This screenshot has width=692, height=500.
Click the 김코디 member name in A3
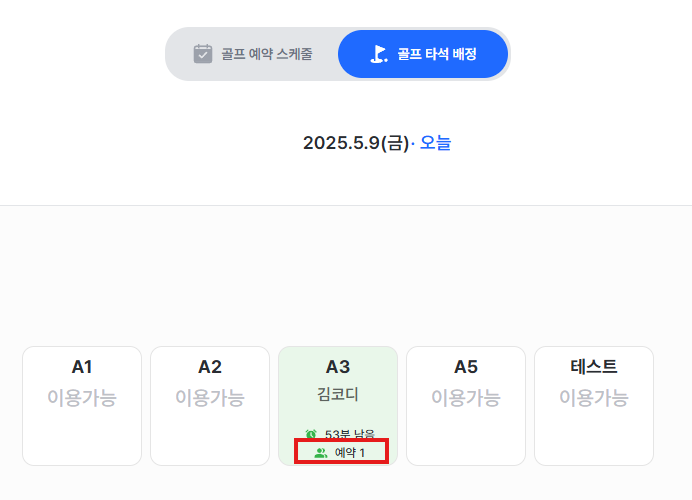(x=338, y=394)
